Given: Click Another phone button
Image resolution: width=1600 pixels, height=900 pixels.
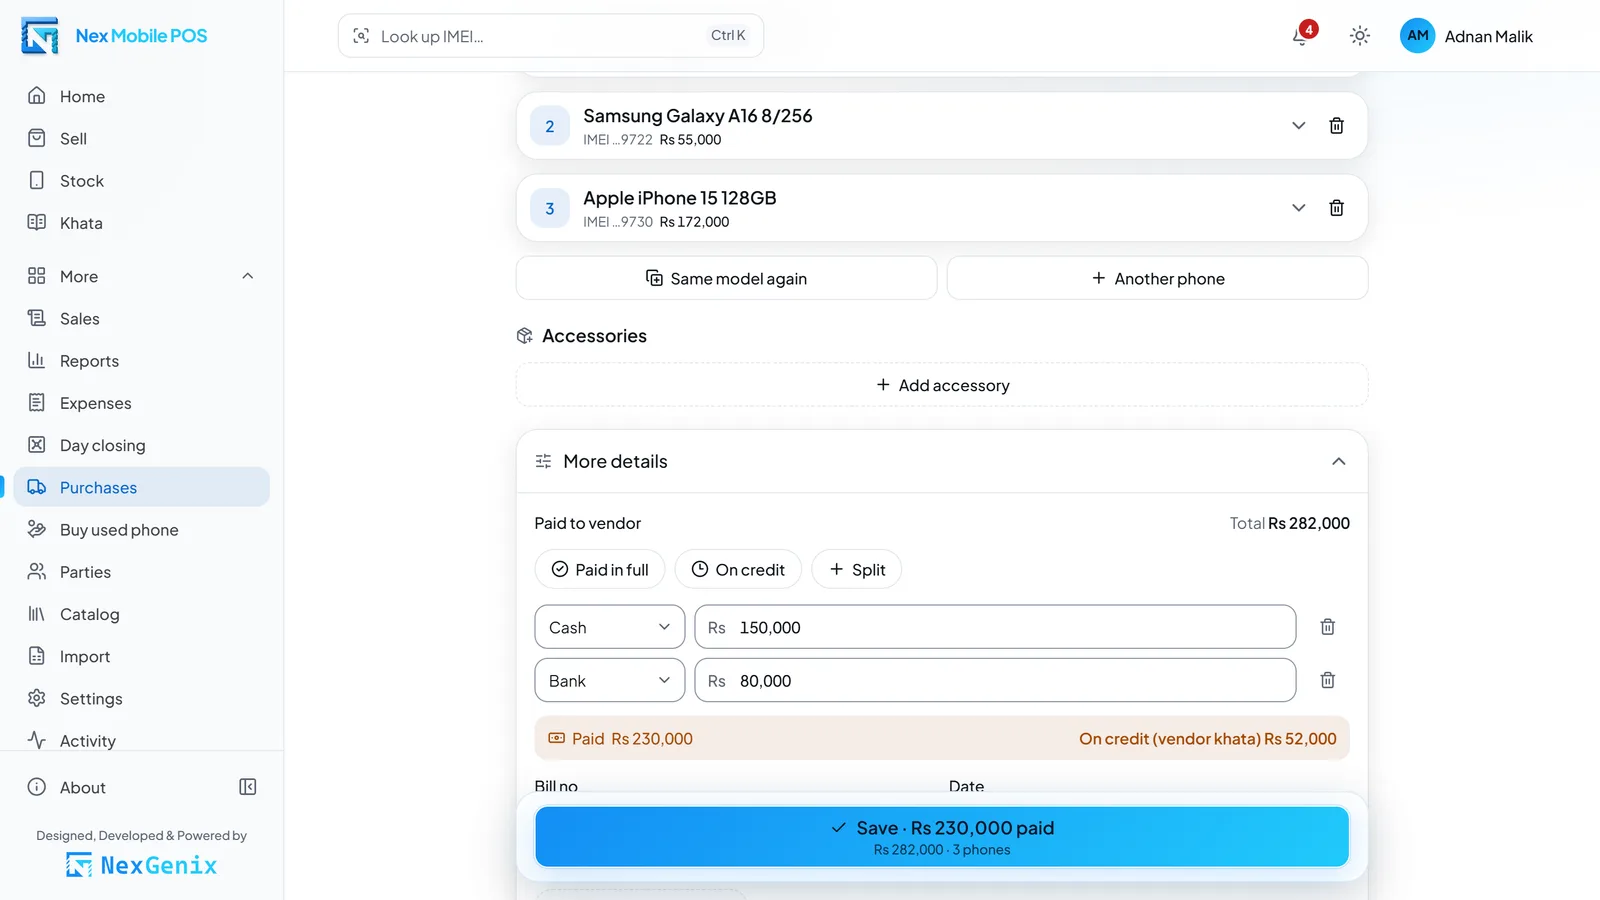Looking at the screenshot, I should [1157, 278].
